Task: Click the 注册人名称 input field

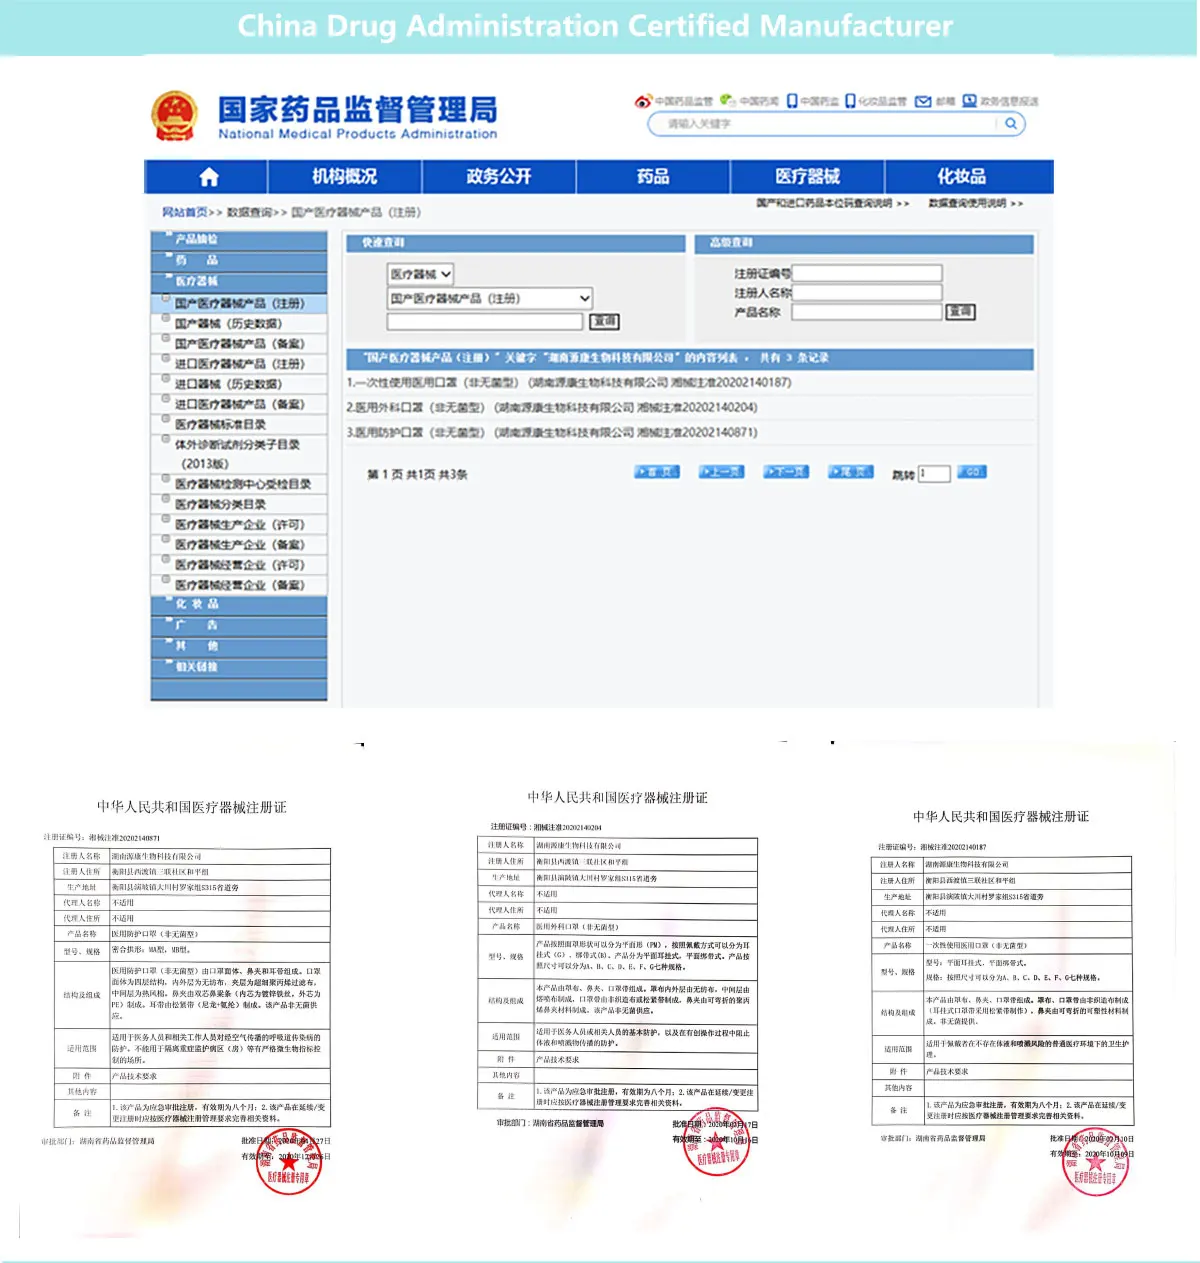Action: [867, 292]
